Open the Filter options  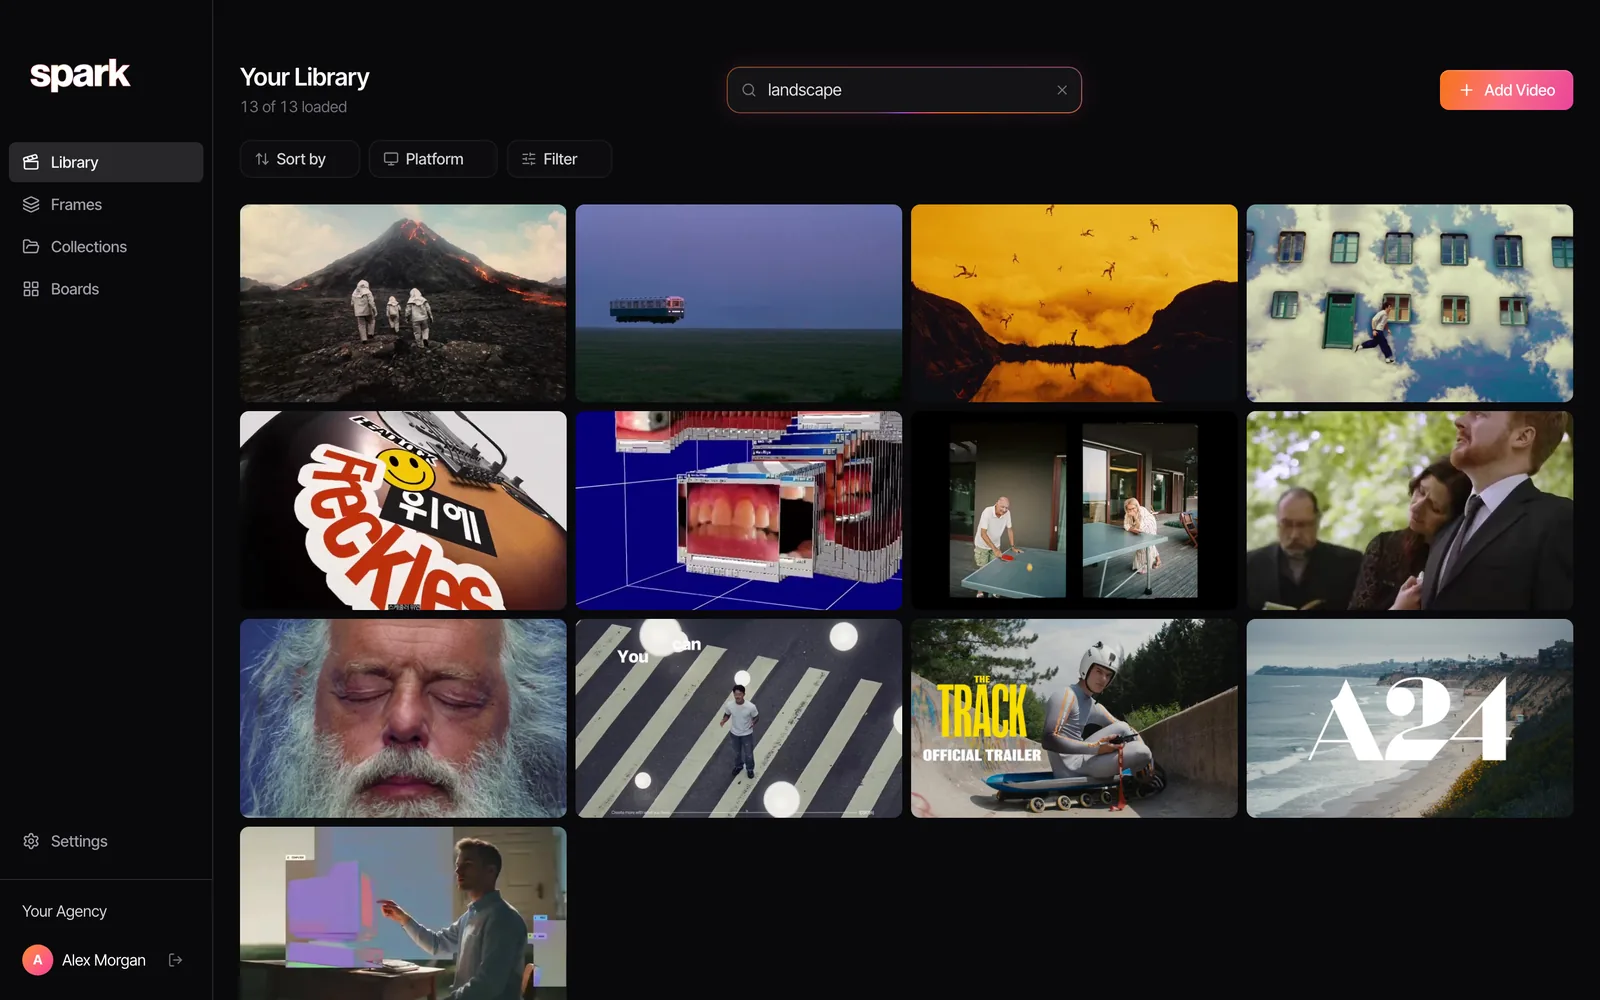coord(559,159)
